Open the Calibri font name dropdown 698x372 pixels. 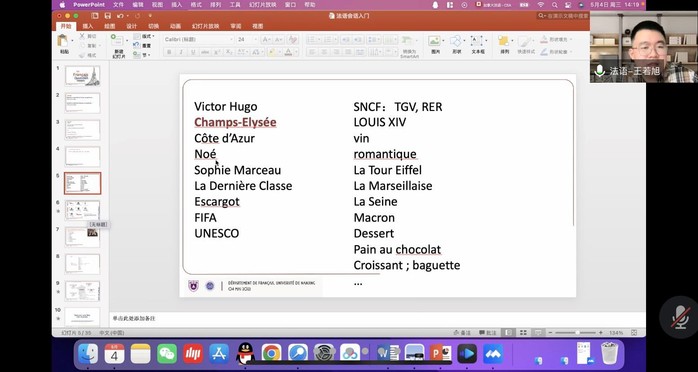[199, 40]
